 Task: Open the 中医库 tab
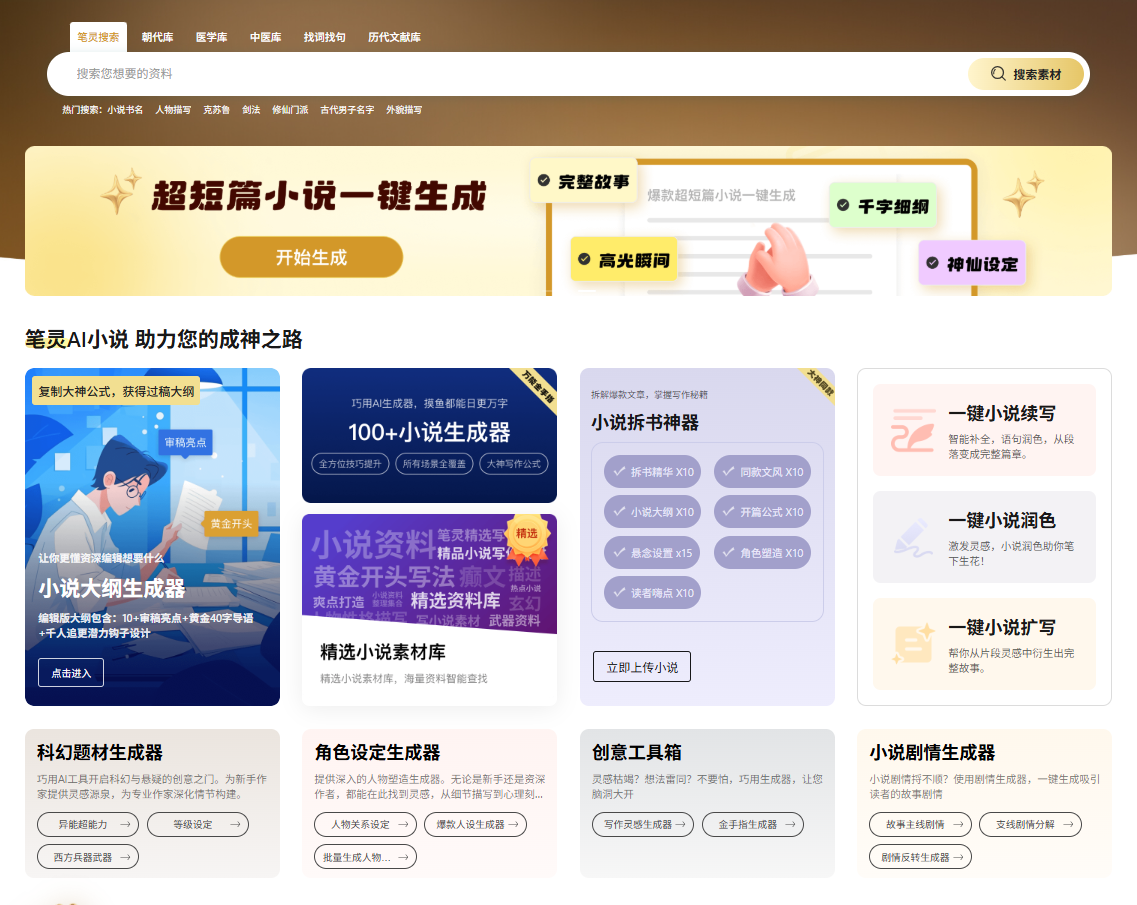tap(265, 37)
